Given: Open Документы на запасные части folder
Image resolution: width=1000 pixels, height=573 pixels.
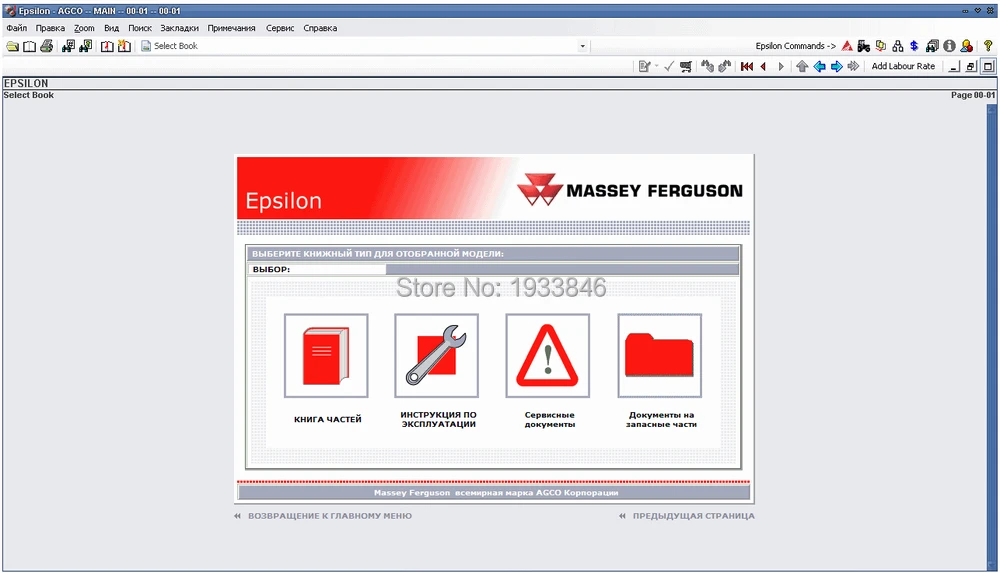Looking at the screenshot, I should point(659,356).
